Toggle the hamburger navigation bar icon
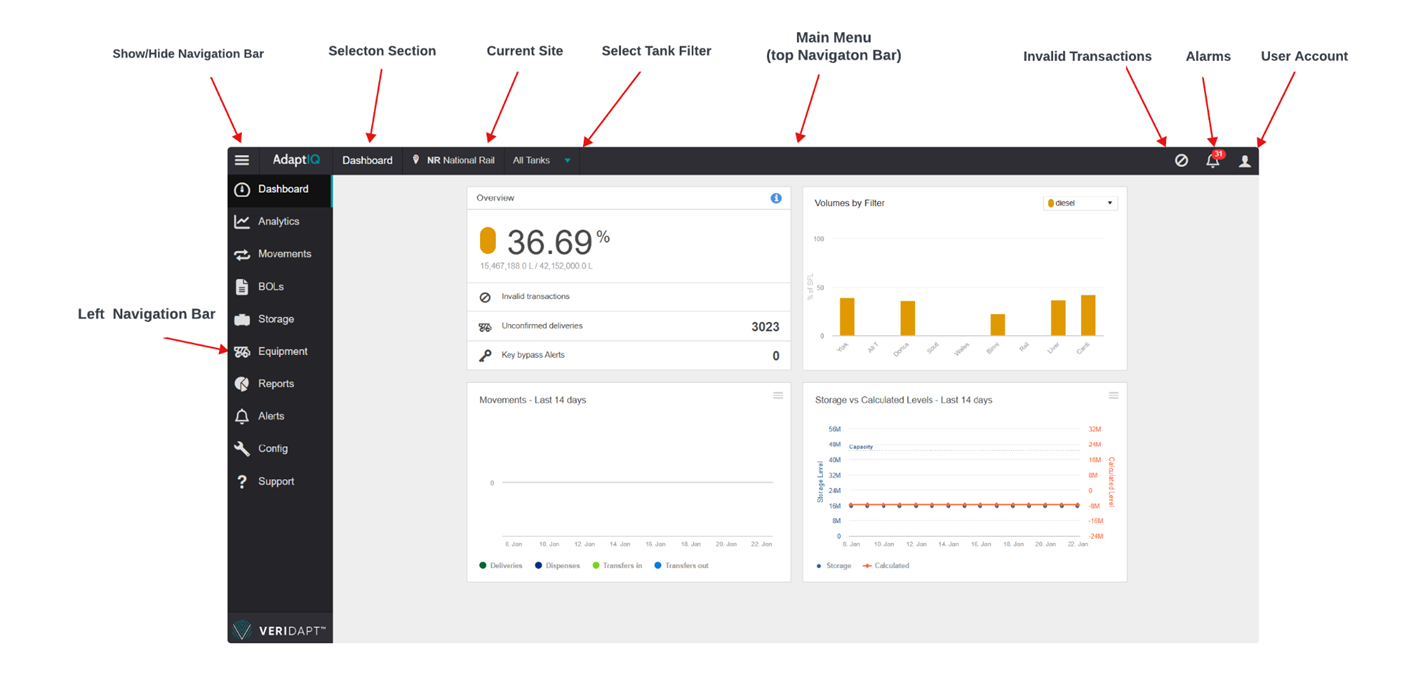Viewport: 1418px width, 674px height. [x=242, y=160]
